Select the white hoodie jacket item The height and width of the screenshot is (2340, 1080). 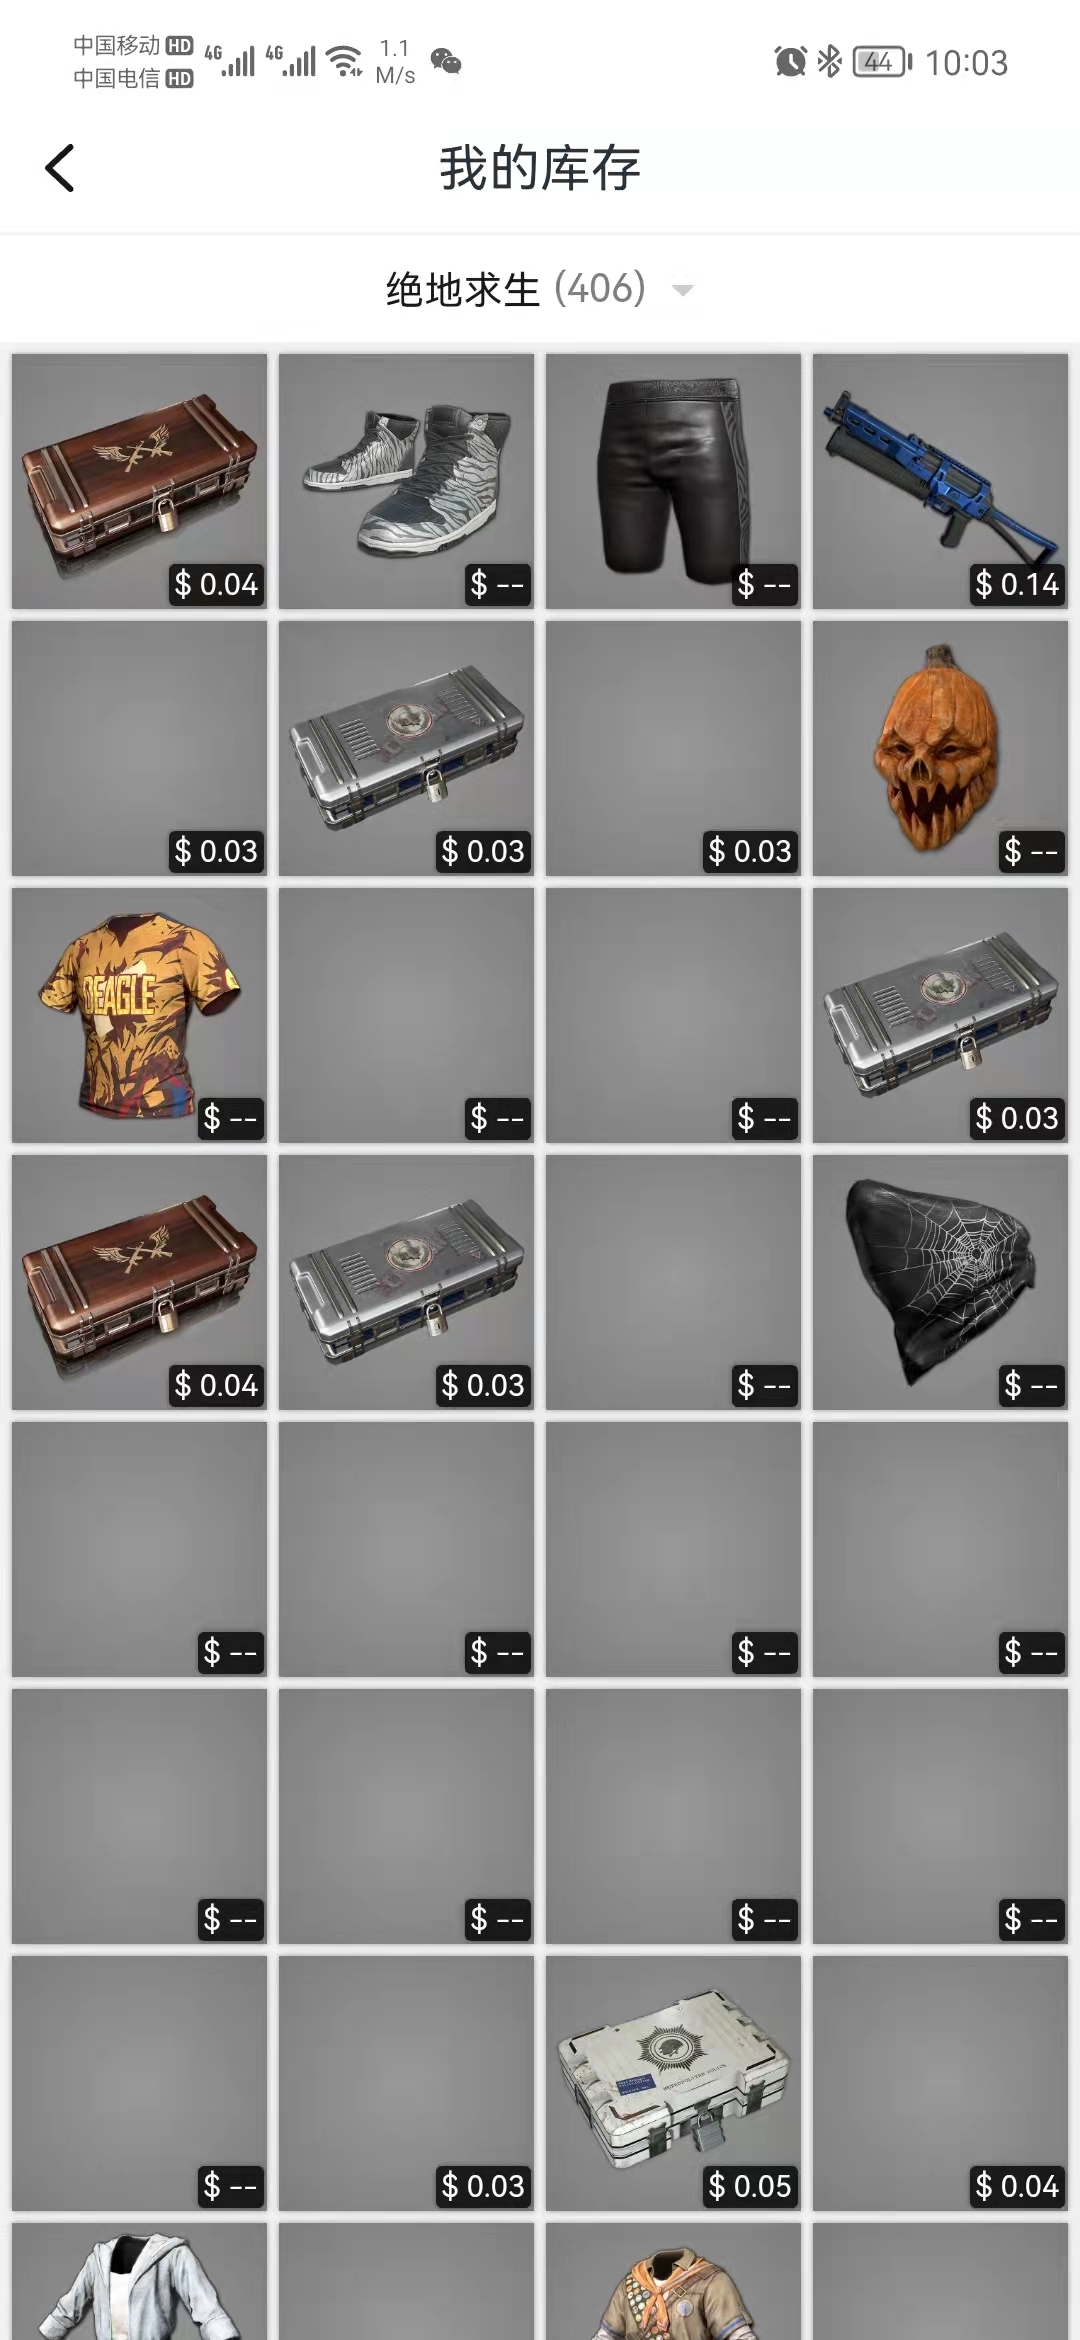pos(139,2281)
